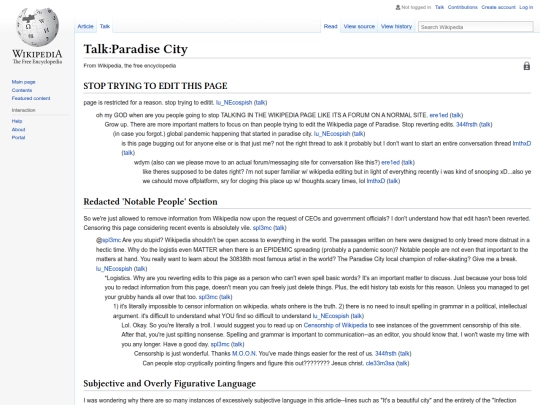This screenshot has width=540, height=405.
Task: Select the Read tab
Action: 330,26
